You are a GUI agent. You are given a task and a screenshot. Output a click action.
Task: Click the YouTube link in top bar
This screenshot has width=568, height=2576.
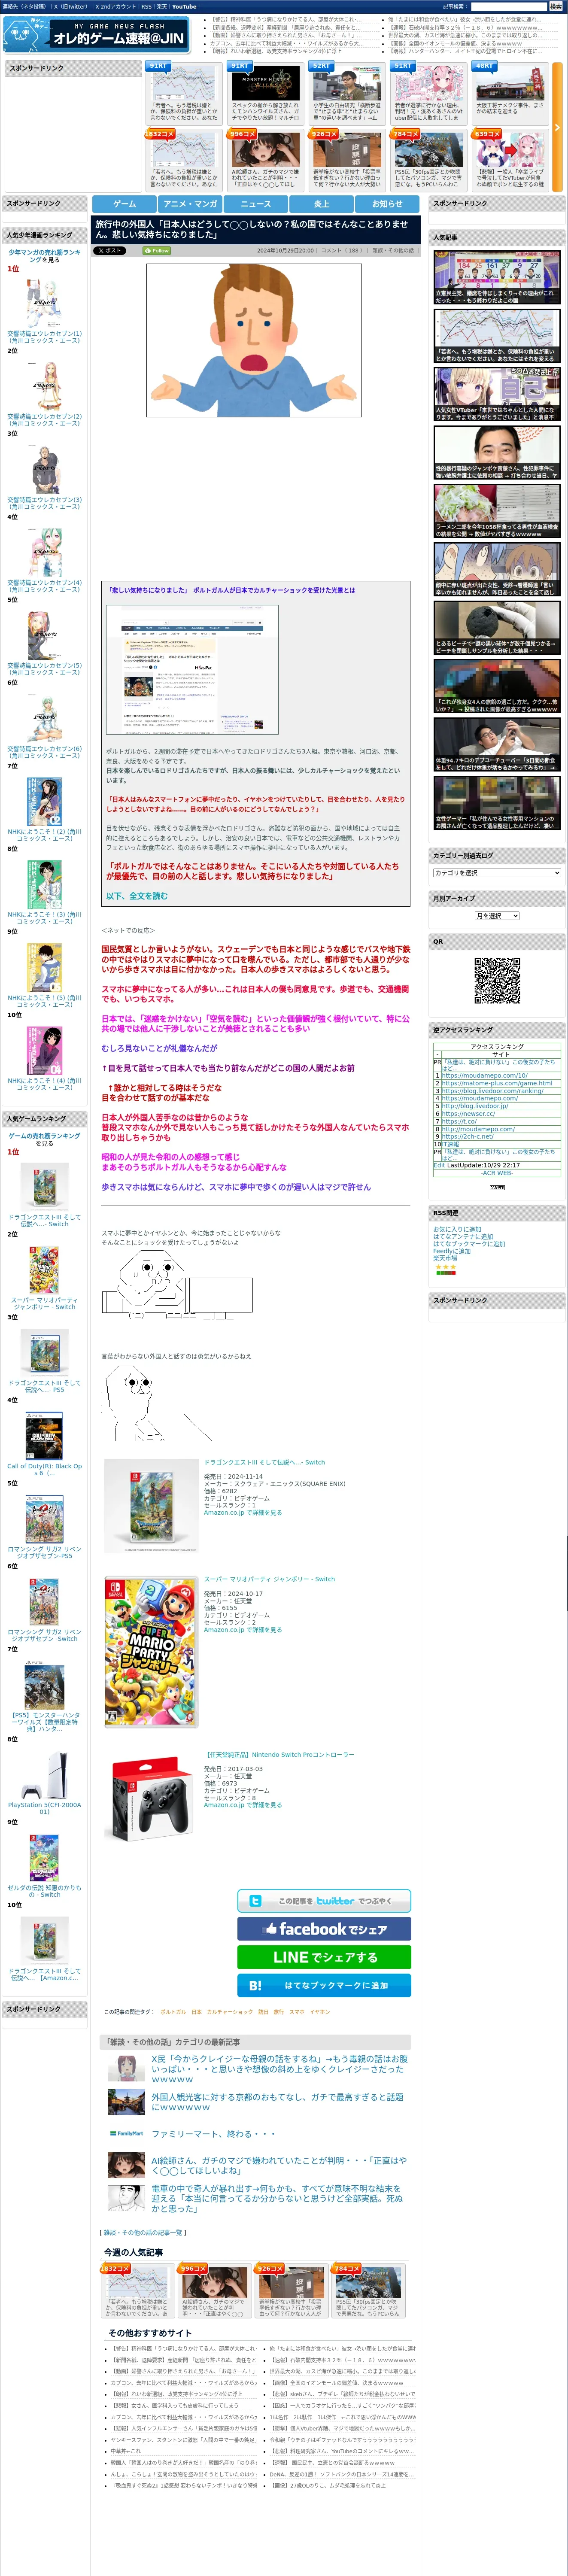[x=184, y=6]
